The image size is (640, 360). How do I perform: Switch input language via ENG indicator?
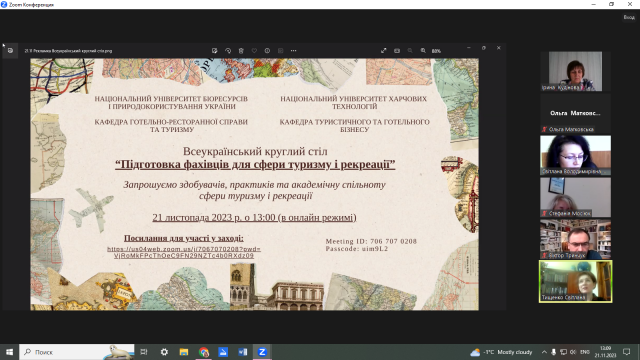click(x=584, y=352)
